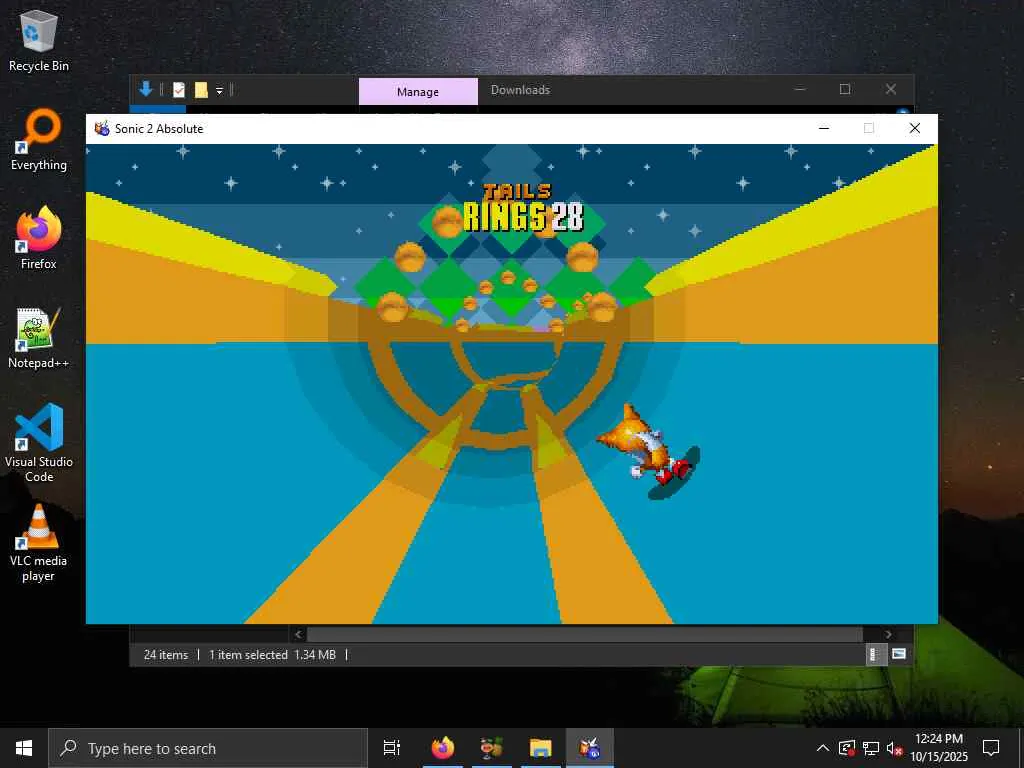Maximize the Downloads Explorer window

(x=845, y=89)
